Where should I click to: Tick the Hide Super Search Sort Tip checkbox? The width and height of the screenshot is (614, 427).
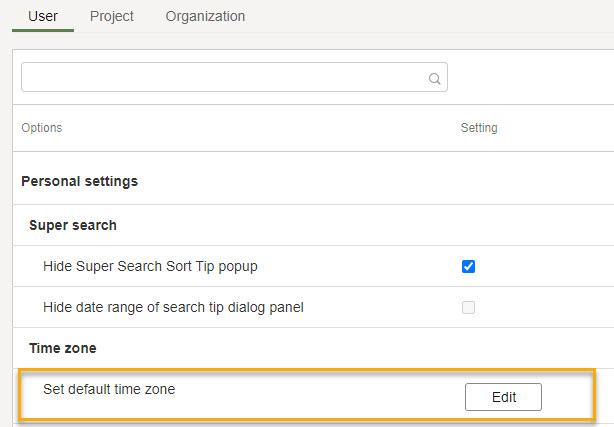click(x=468, y=266)
